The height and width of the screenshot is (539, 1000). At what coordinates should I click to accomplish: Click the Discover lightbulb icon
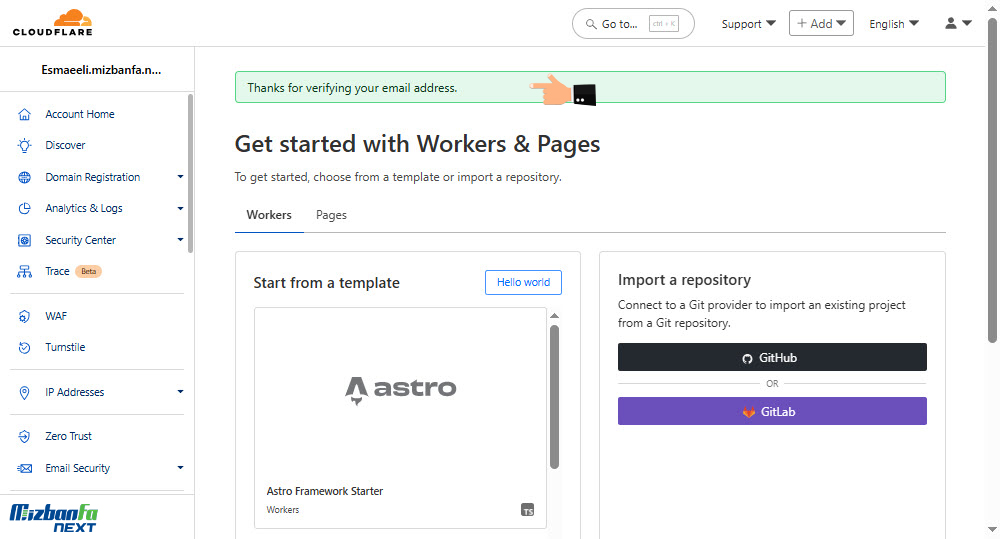click(x=24, y=145)
